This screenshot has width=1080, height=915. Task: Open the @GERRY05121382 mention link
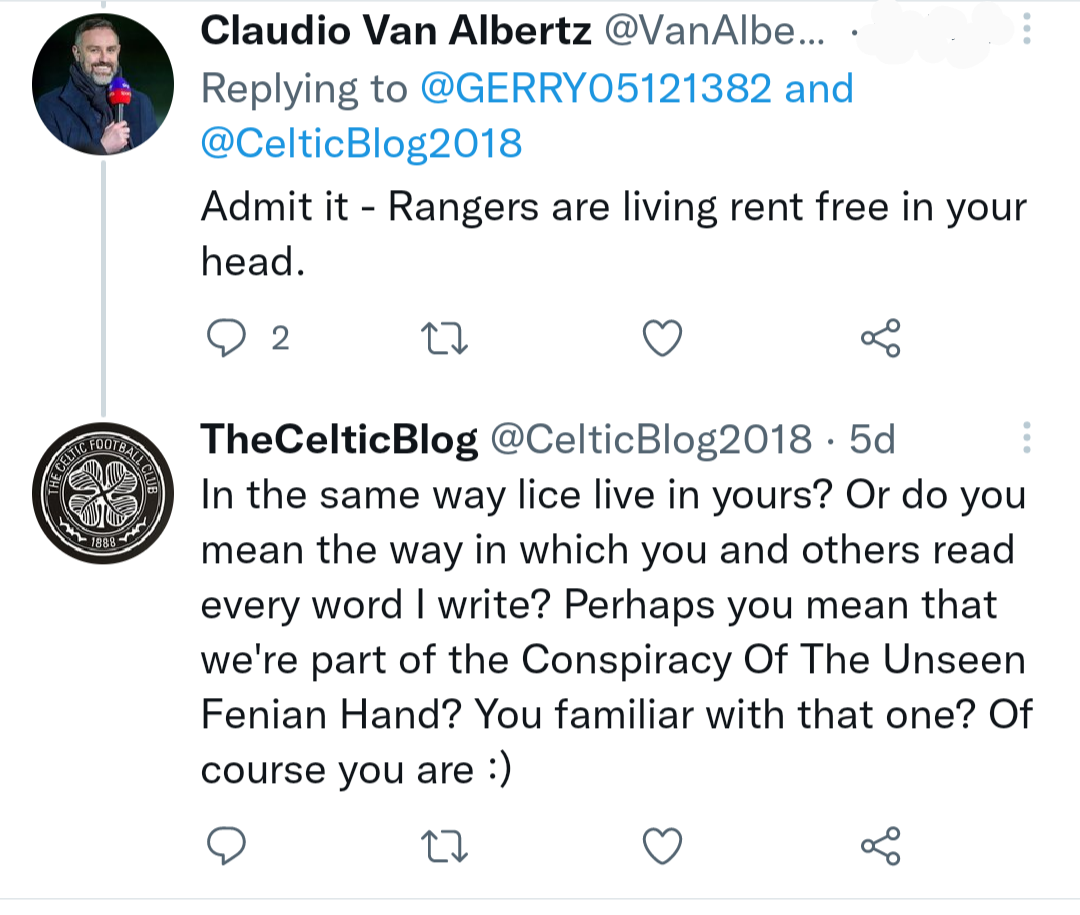coord(596,89)
